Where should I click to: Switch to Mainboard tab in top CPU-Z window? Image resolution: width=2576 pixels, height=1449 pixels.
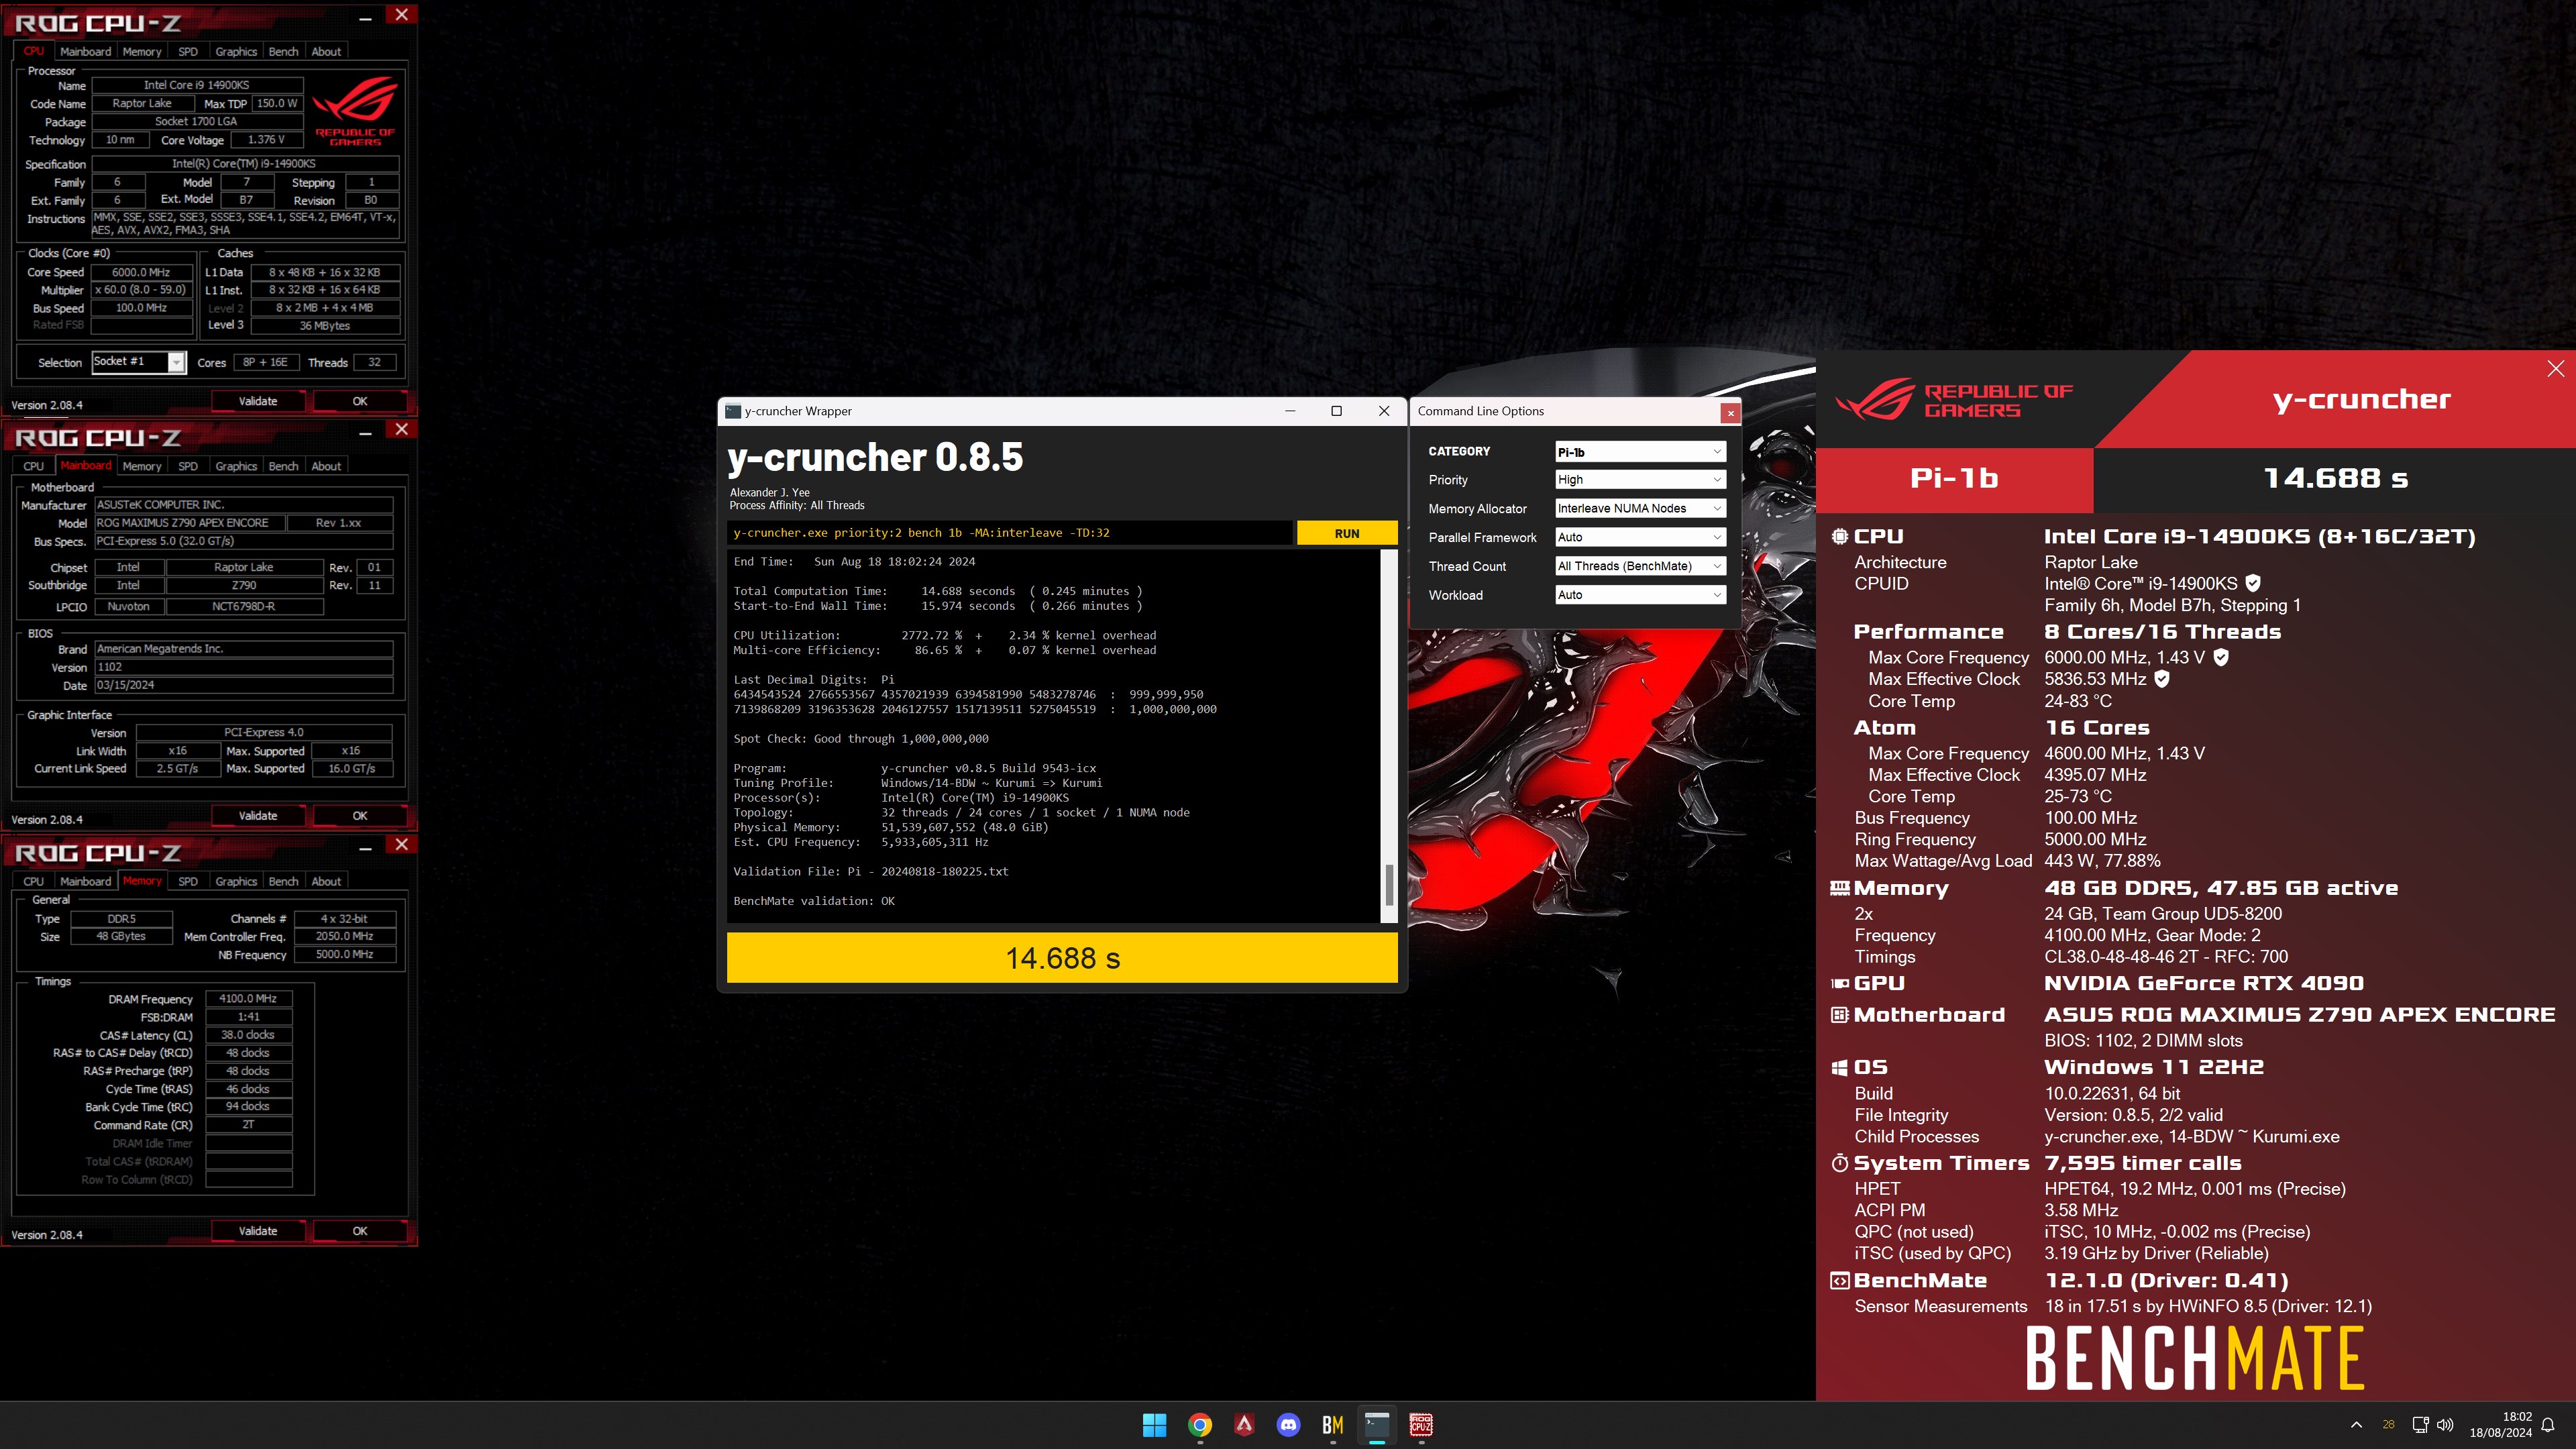(85, 51)
